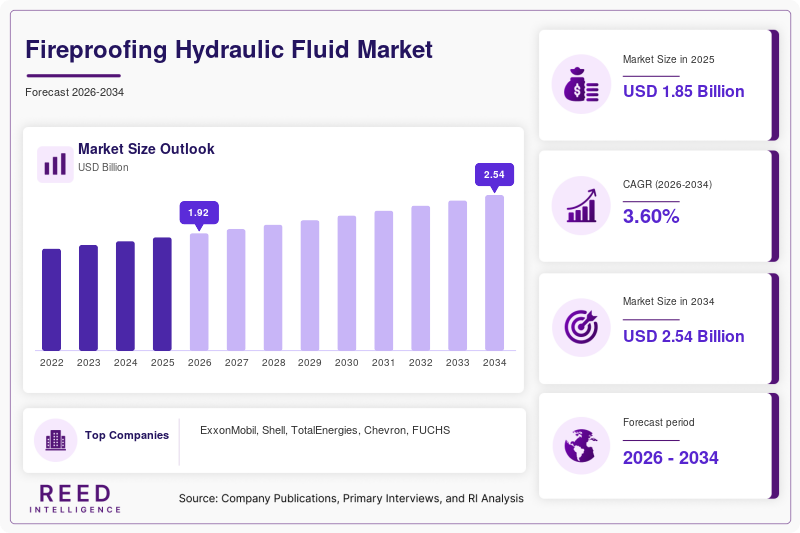Click the 2023 bar in the chart

pyautogui.click(x=88, y=298)
